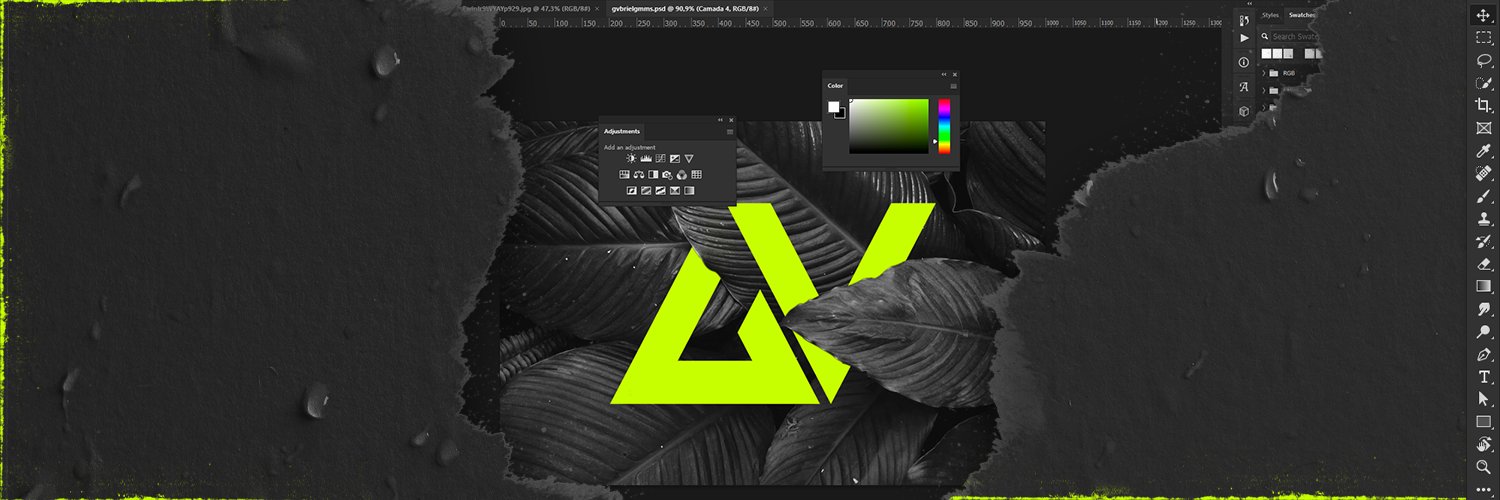Add a Gradient Map adjustment
This screenshot has width=1500, height=500.
coord(689,190)
